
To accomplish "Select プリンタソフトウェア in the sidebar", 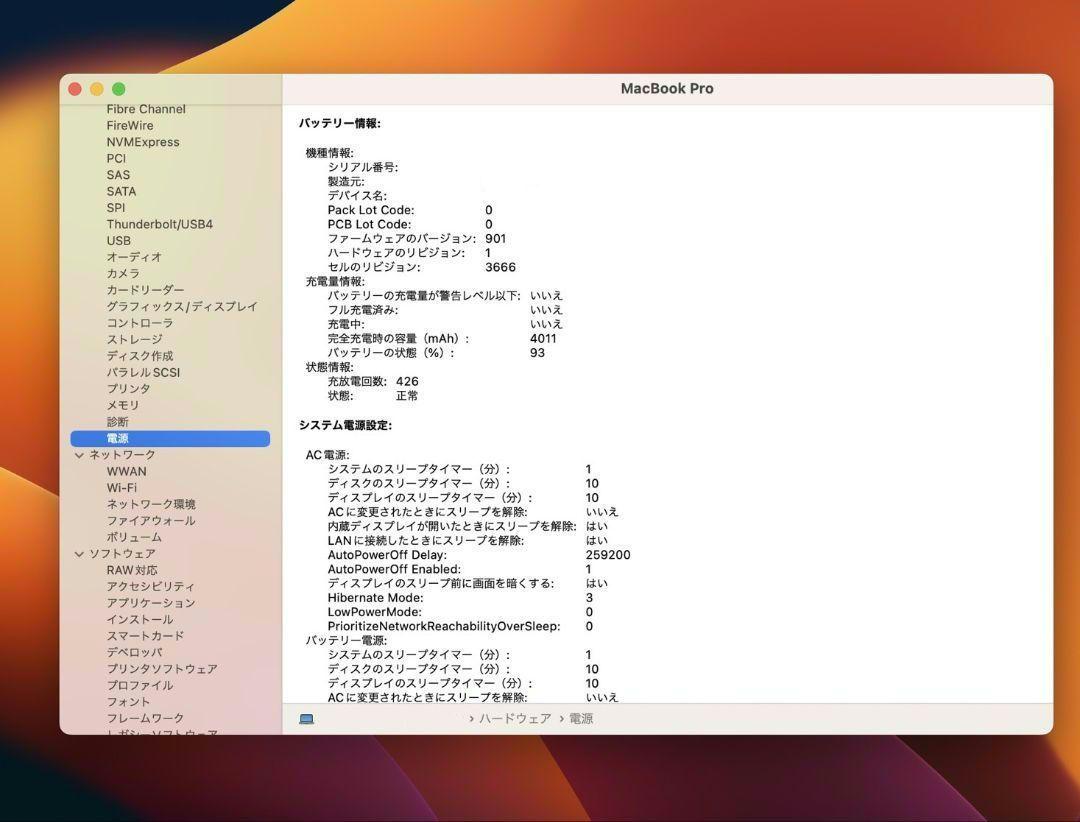I will 162,669.
